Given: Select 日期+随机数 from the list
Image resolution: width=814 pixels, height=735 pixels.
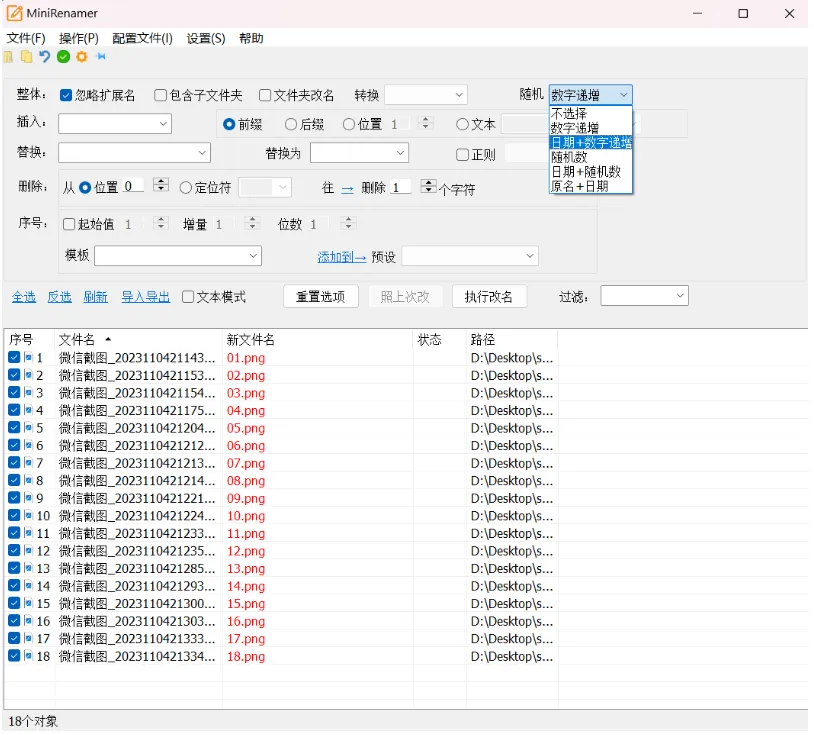Looking at the screenshot, I should (590, 171).
